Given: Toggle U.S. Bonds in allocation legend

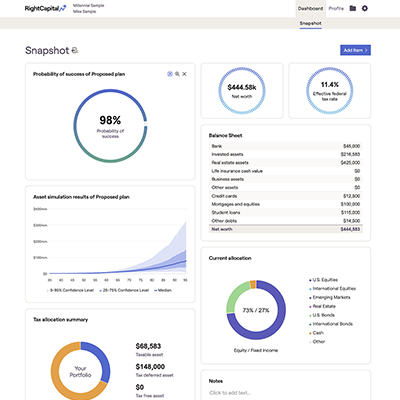Looking at the screenshot, I should [322, 315].
